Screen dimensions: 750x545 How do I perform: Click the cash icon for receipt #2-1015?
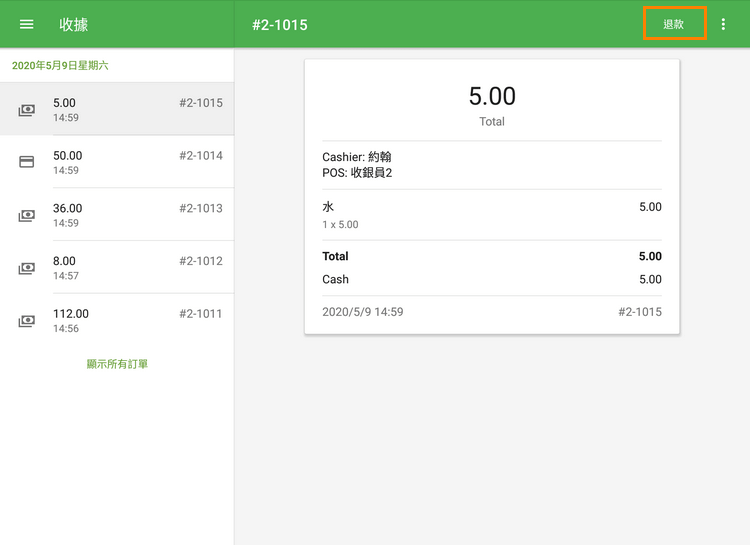coord(27,110)
